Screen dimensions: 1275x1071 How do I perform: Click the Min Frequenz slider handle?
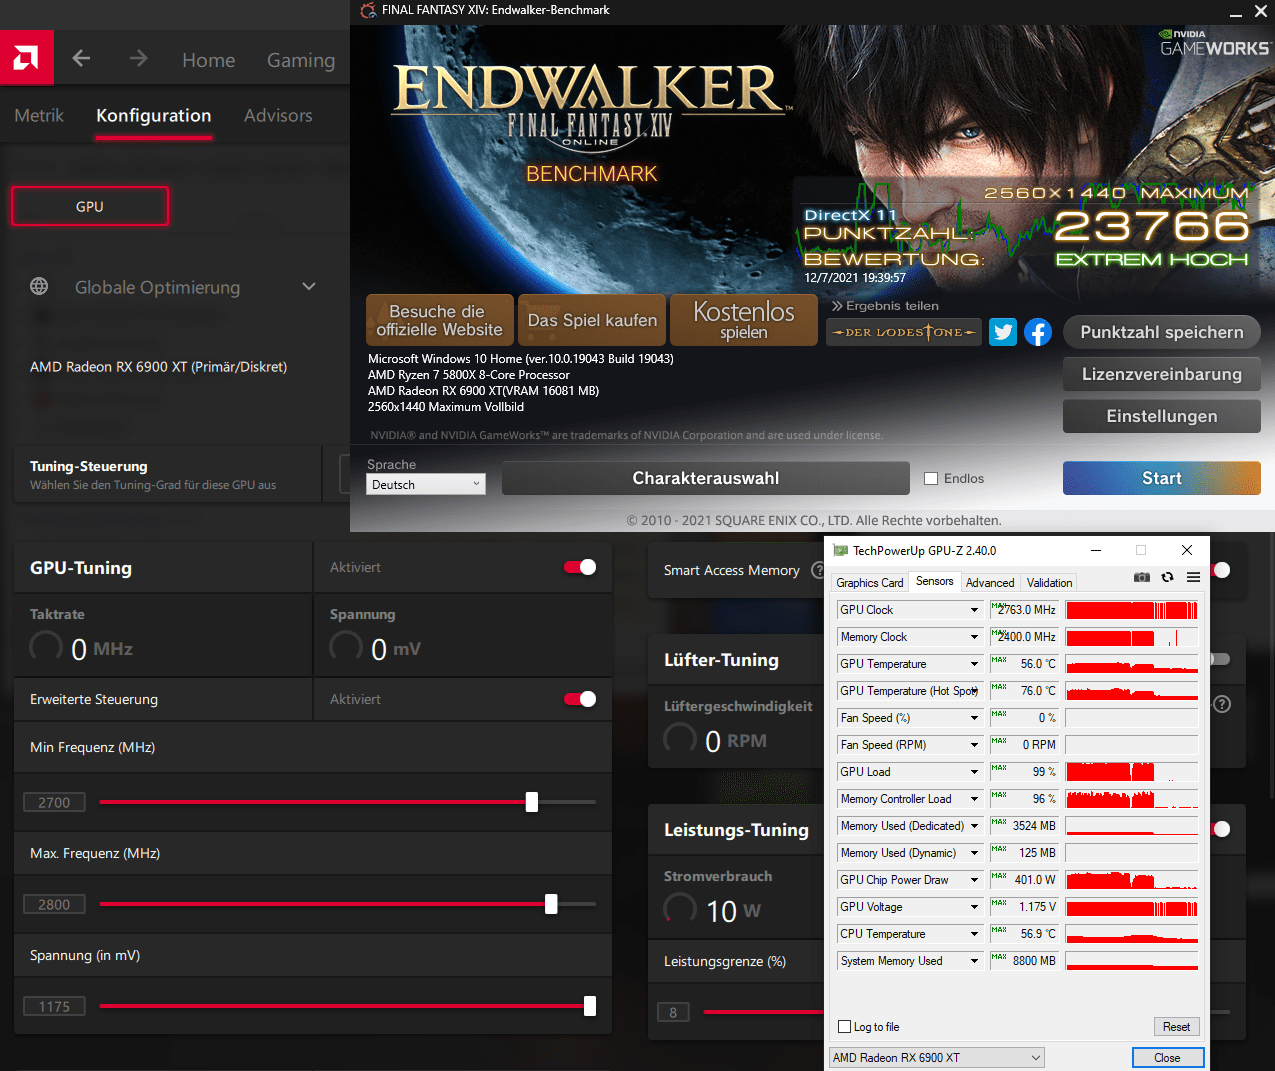(x=532, y=802)
